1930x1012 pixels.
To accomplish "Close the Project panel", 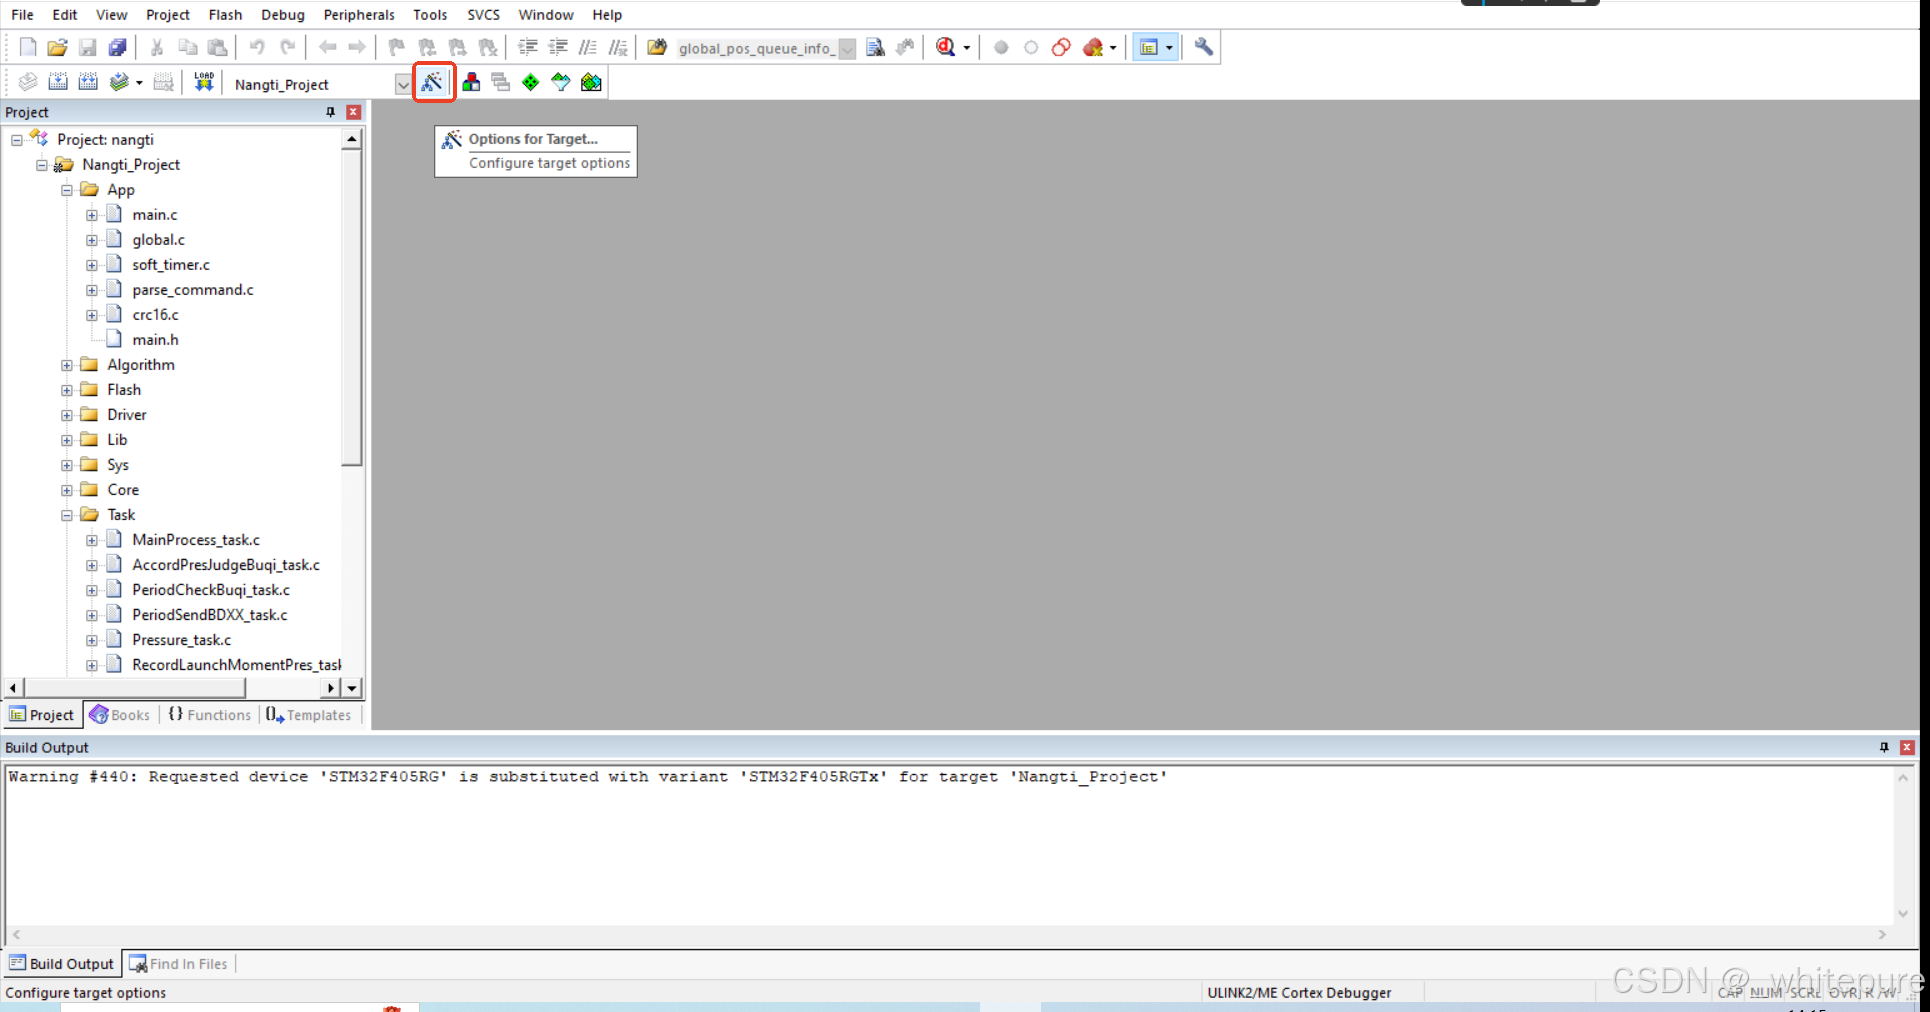I will pos(353,112).
